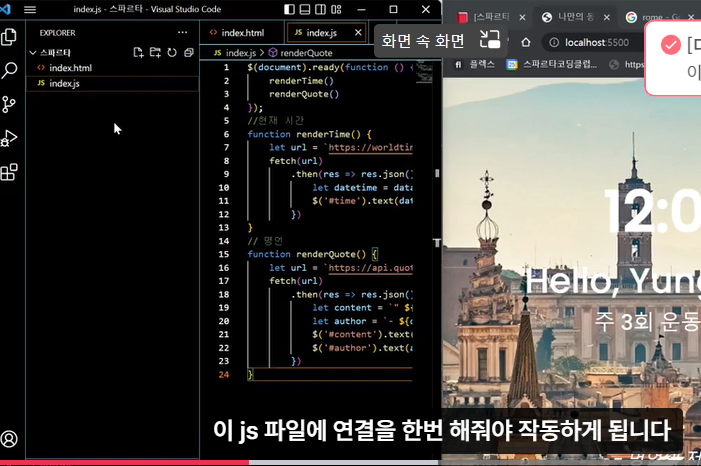Click the api.quot URL on line 16
The height and width of the screenshot is (466, 701).
click(x=371, y=268)
